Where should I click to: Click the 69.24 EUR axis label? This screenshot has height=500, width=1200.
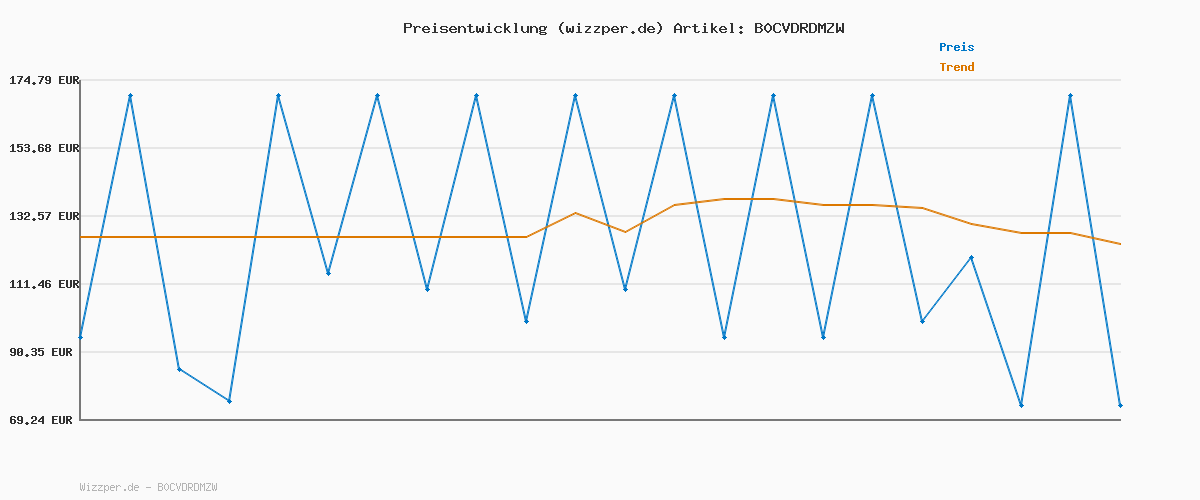[x=43, y=420]
